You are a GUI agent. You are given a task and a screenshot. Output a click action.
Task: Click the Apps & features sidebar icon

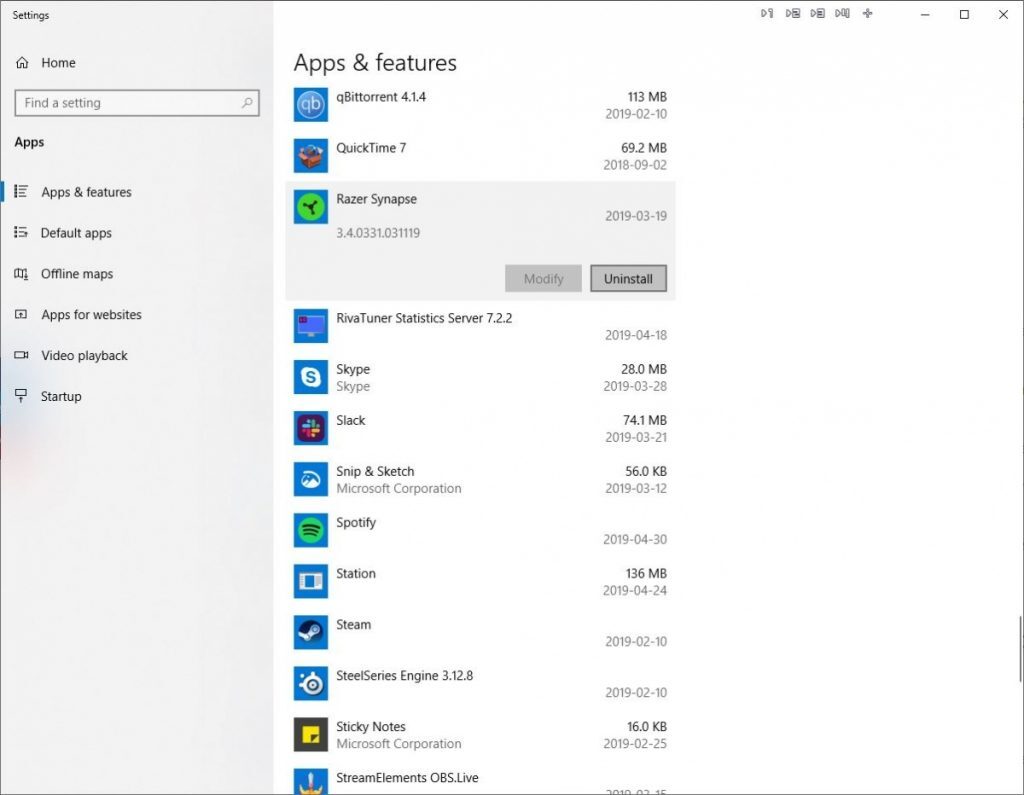[21, 191]
